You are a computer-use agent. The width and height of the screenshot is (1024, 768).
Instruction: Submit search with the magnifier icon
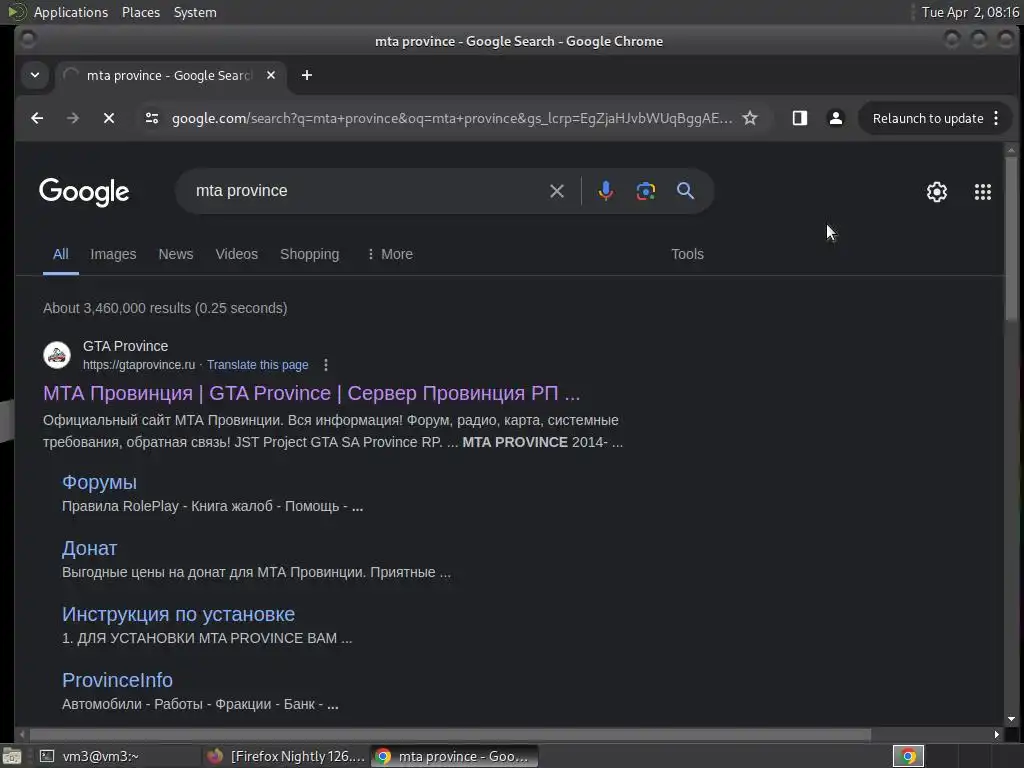coord(685,191)
